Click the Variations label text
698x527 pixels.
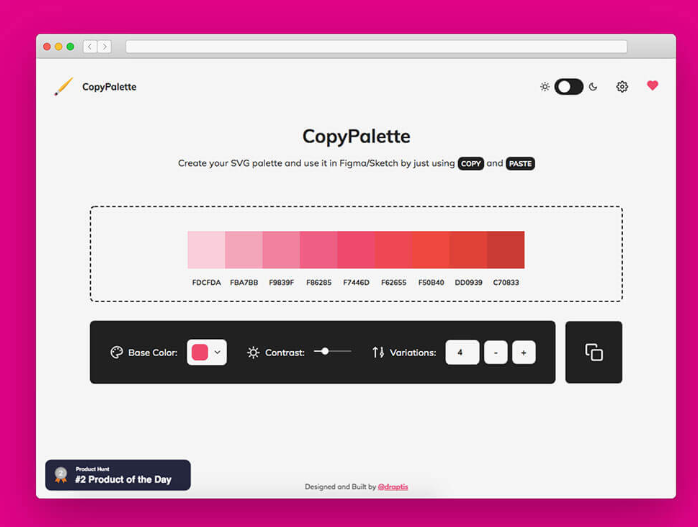(x=413, y=353)
